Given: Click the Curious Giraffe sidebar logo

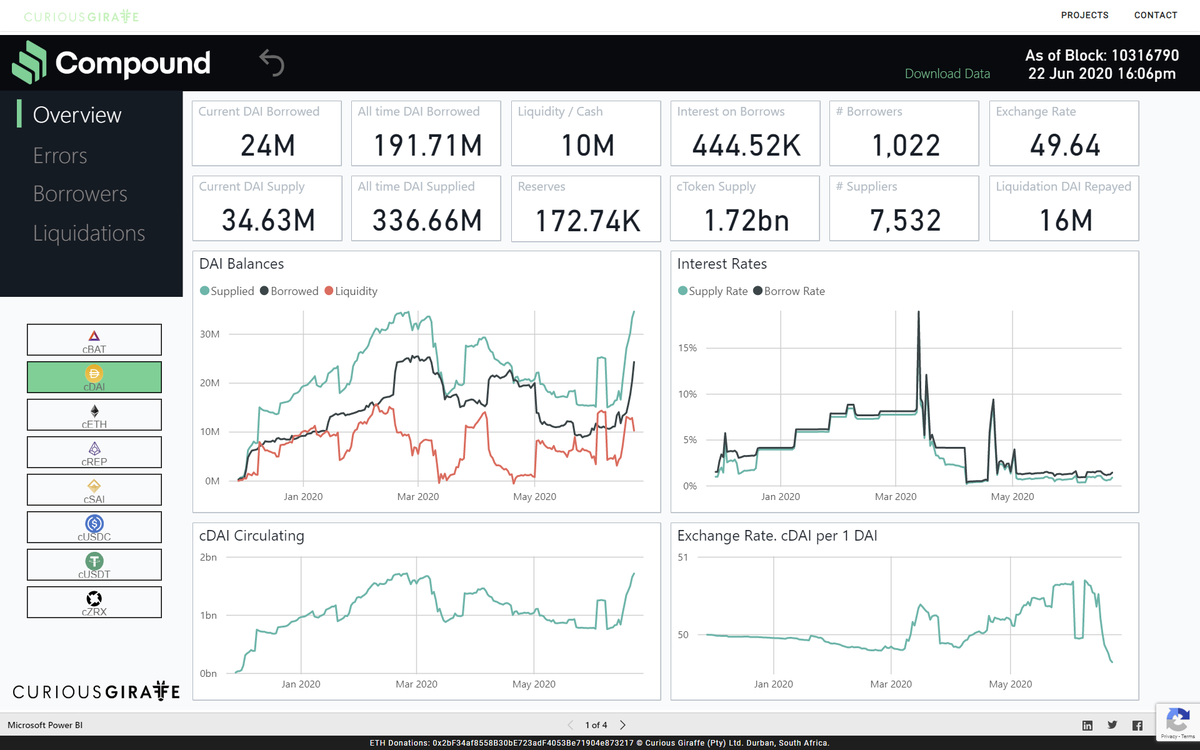Looking at the screenshot, I should 96,692.
